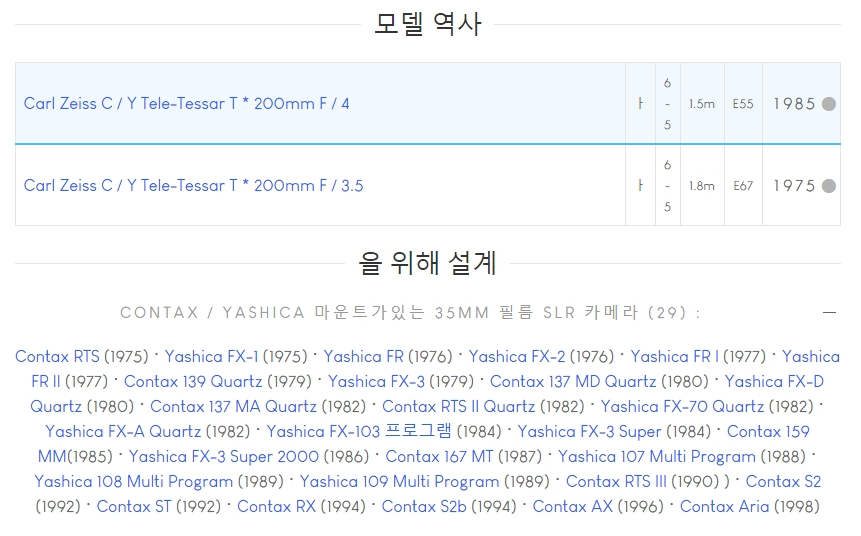Viewport: 861px width, 536px height.
Task: Go to the Contax Aria page
Action: 724,507
